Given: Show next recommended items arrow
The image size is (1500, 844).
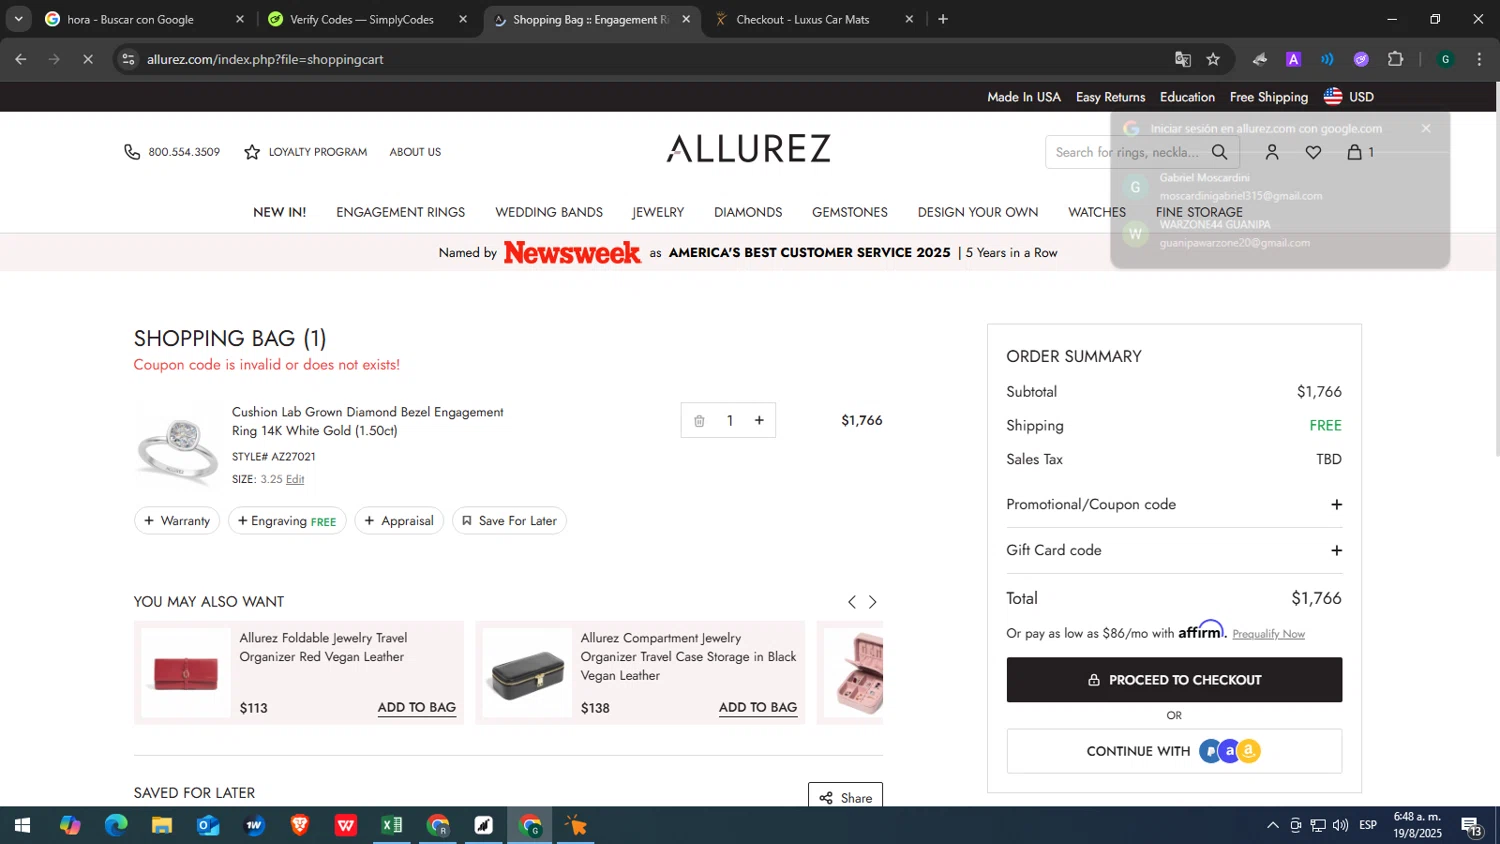Looking at the screenshot, I should [873, 602].
